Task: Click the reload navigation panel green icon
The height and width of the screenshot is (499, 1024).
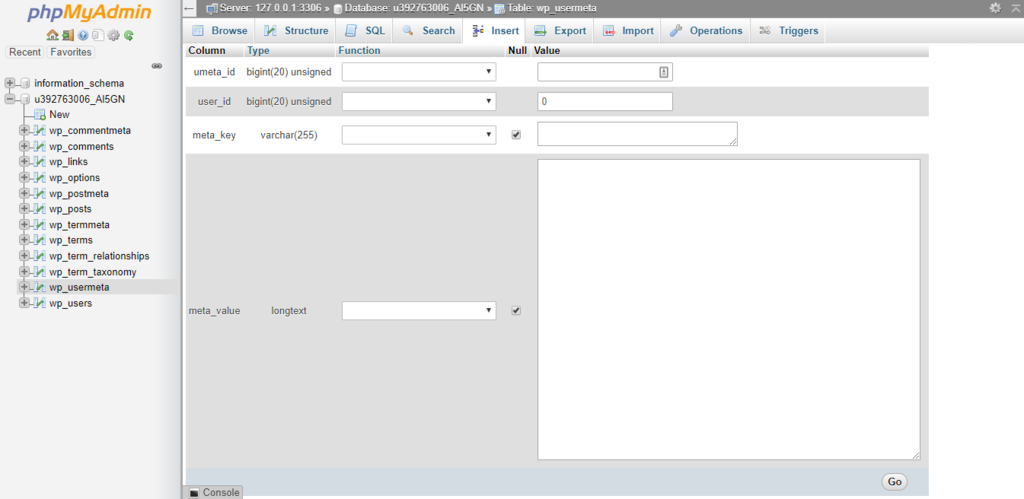Action: pos(129,35)
